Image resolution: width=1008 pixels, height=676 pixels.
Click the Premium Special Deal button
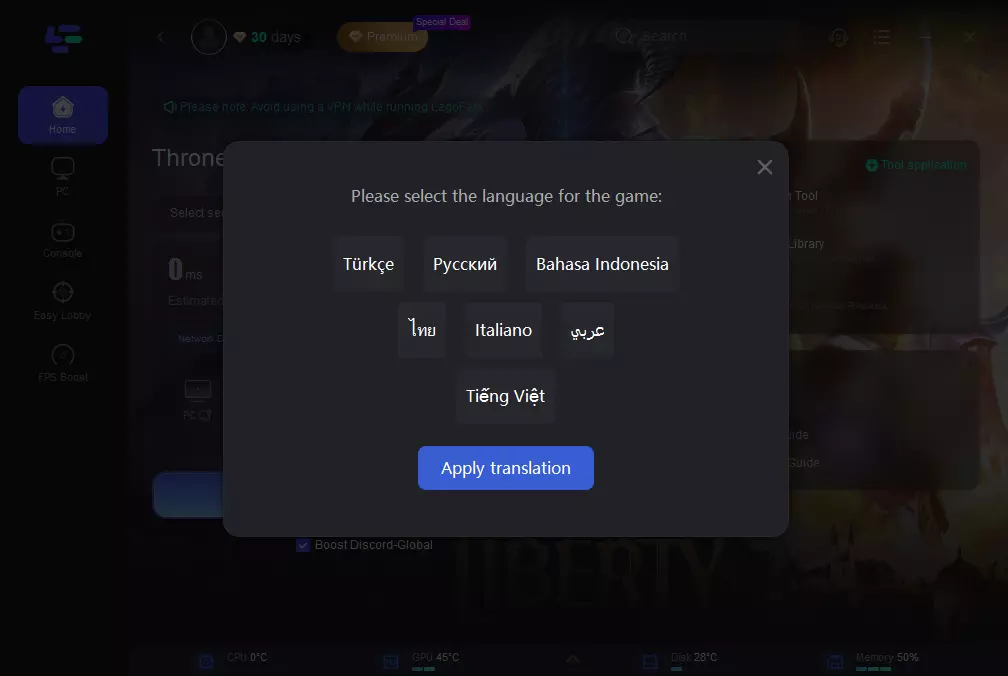coord(382,37)
